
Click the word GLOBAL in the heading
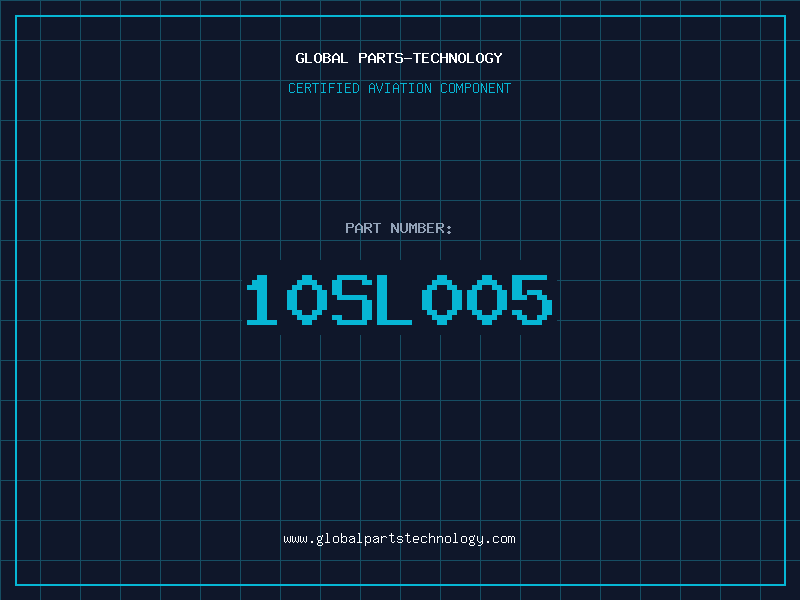coord(322,58)
